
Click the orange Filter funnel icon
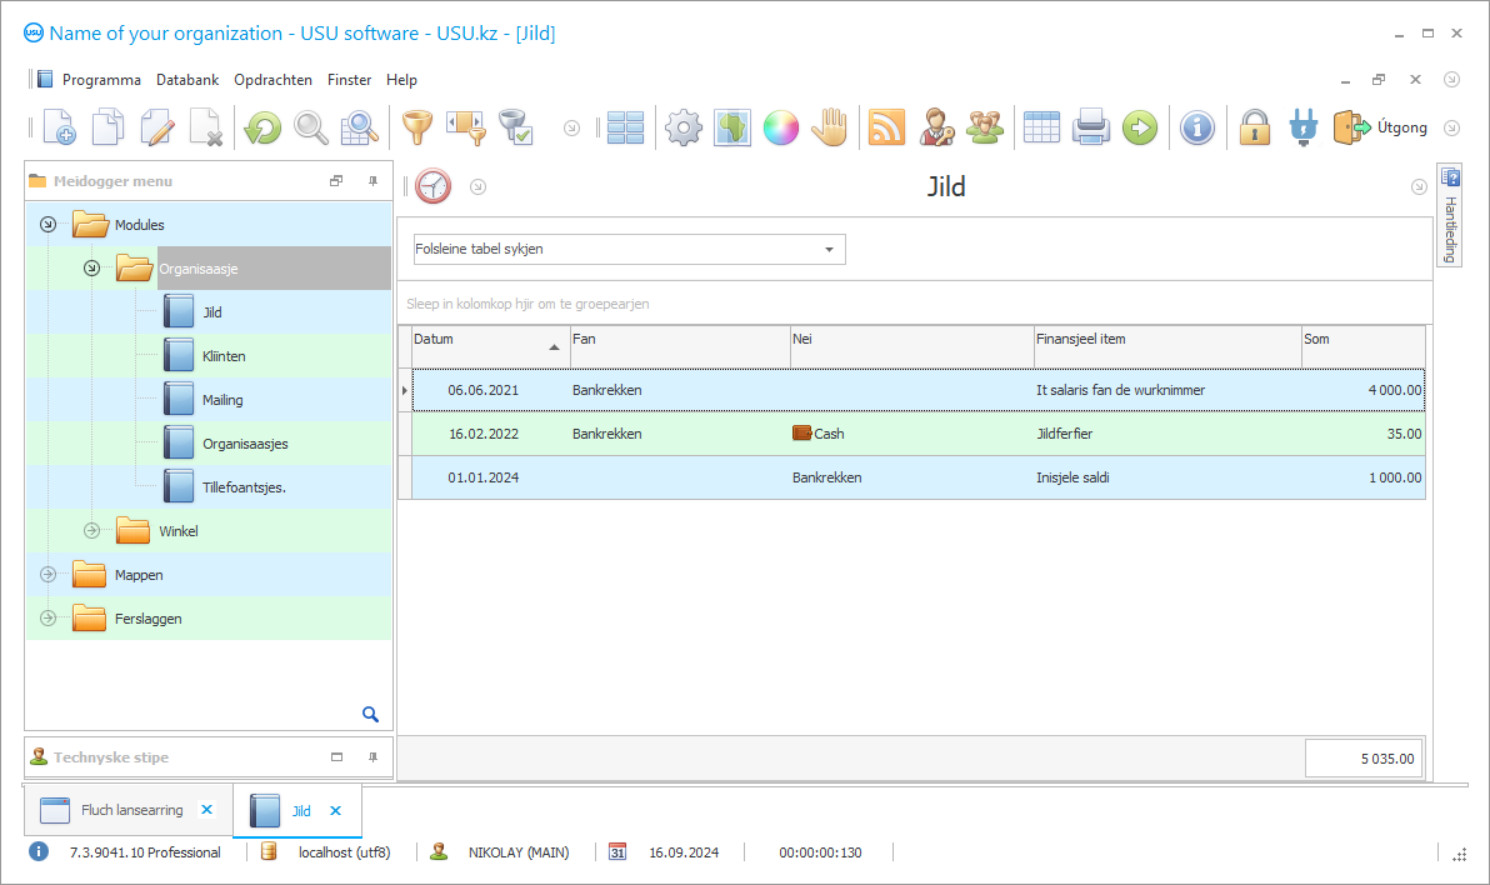point(417,128)
